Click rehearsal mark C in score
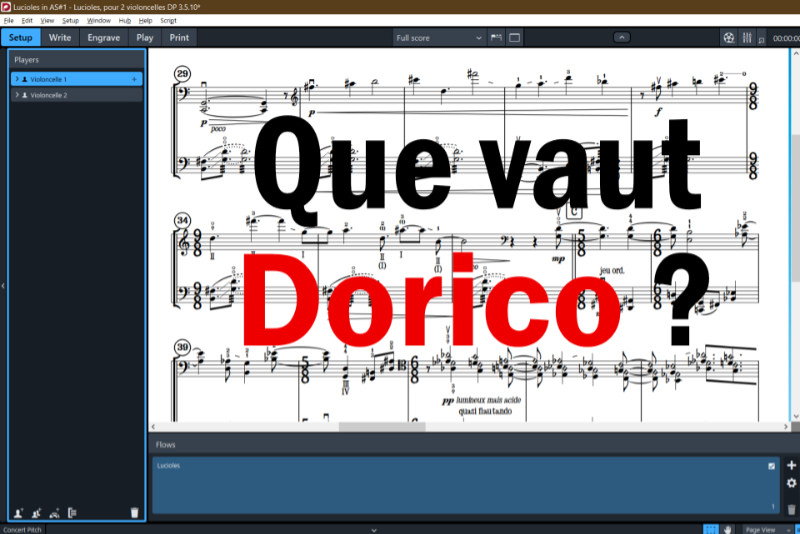 (x=574, y=210)
